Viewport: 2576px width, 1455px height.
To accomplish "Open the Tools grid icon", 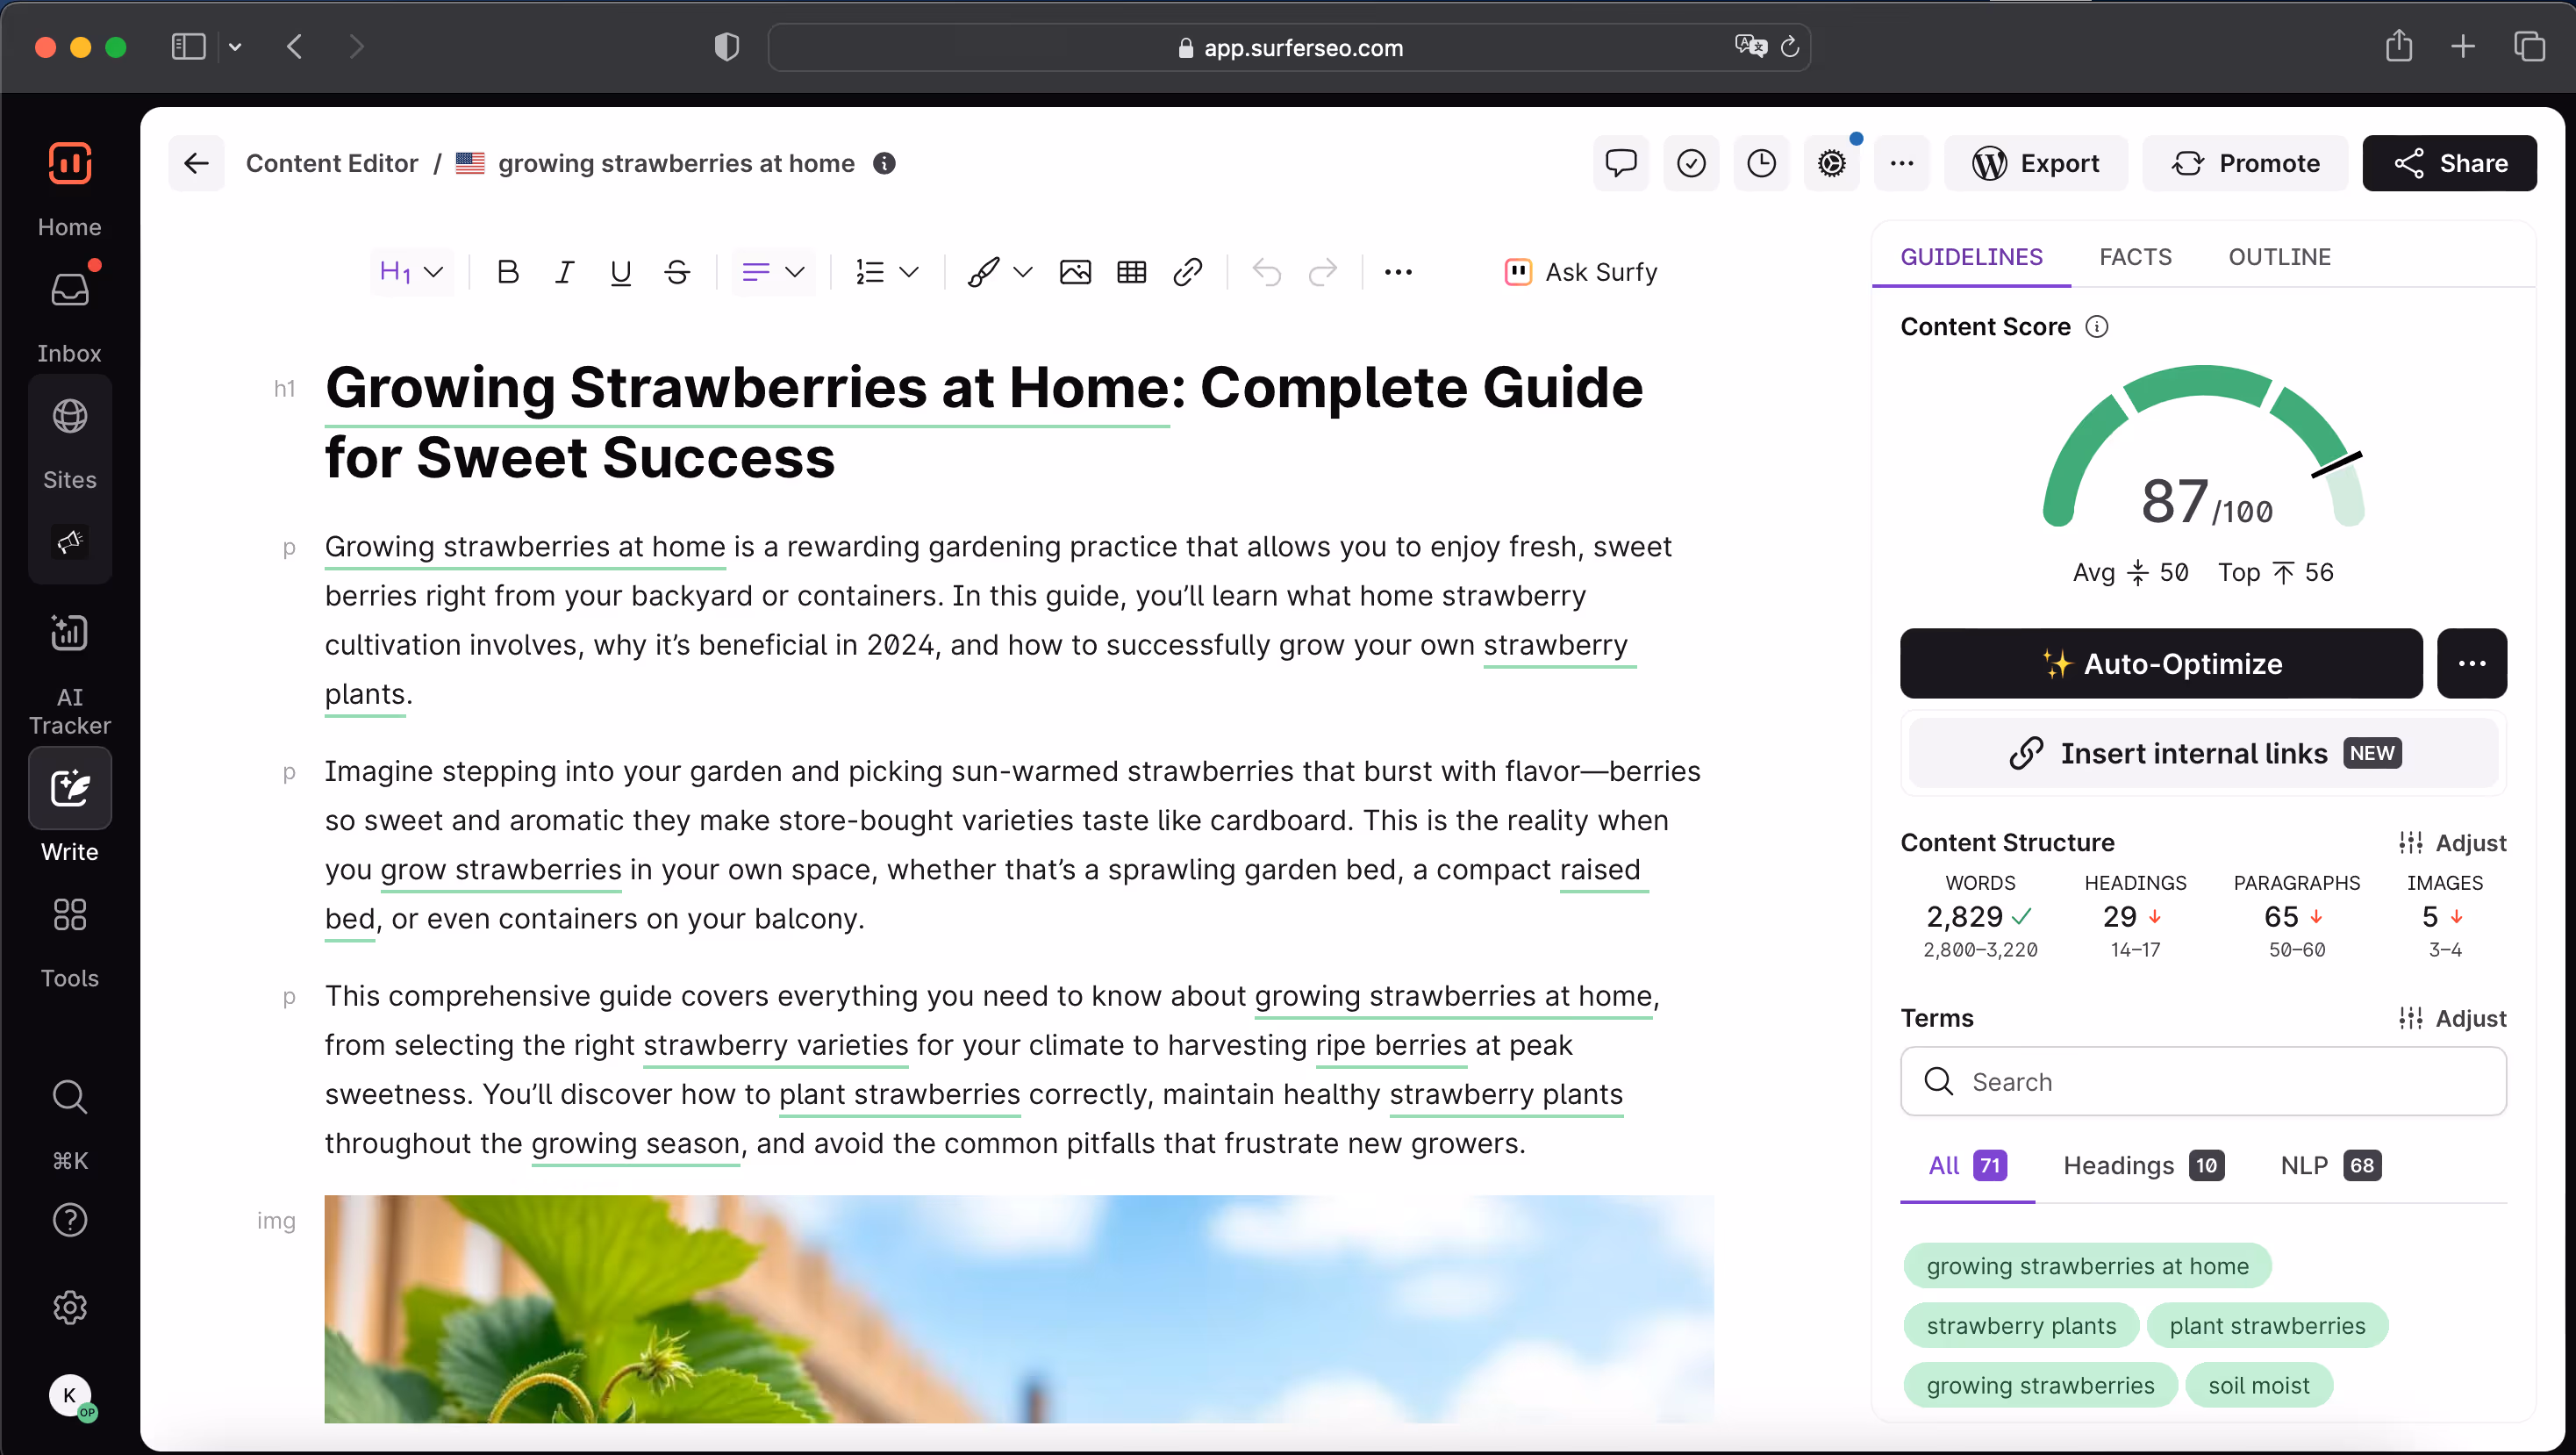I will pyautogui.click(x=70, y=914).
